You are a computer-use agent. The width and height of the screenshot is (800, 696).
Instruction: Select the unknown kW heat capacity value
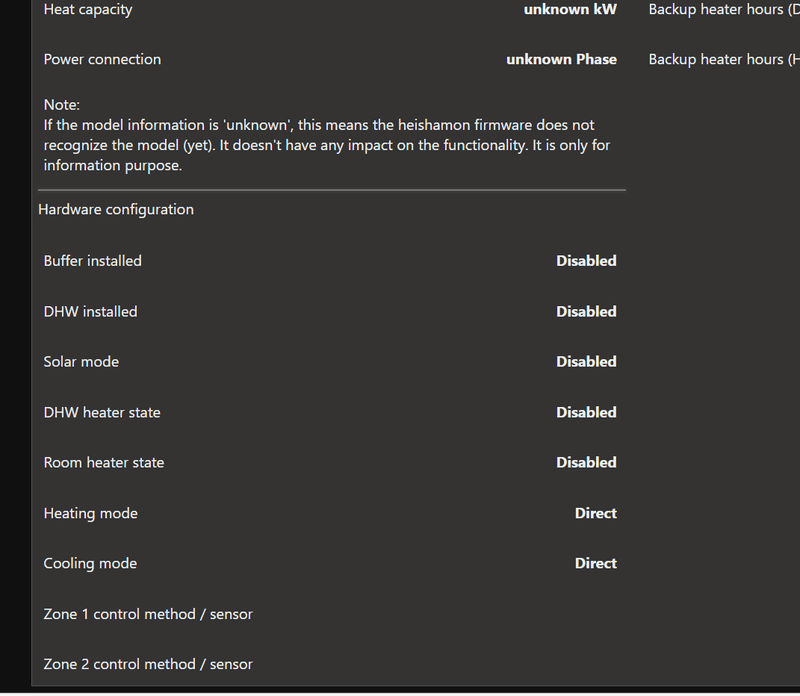[x=570, y=10]
